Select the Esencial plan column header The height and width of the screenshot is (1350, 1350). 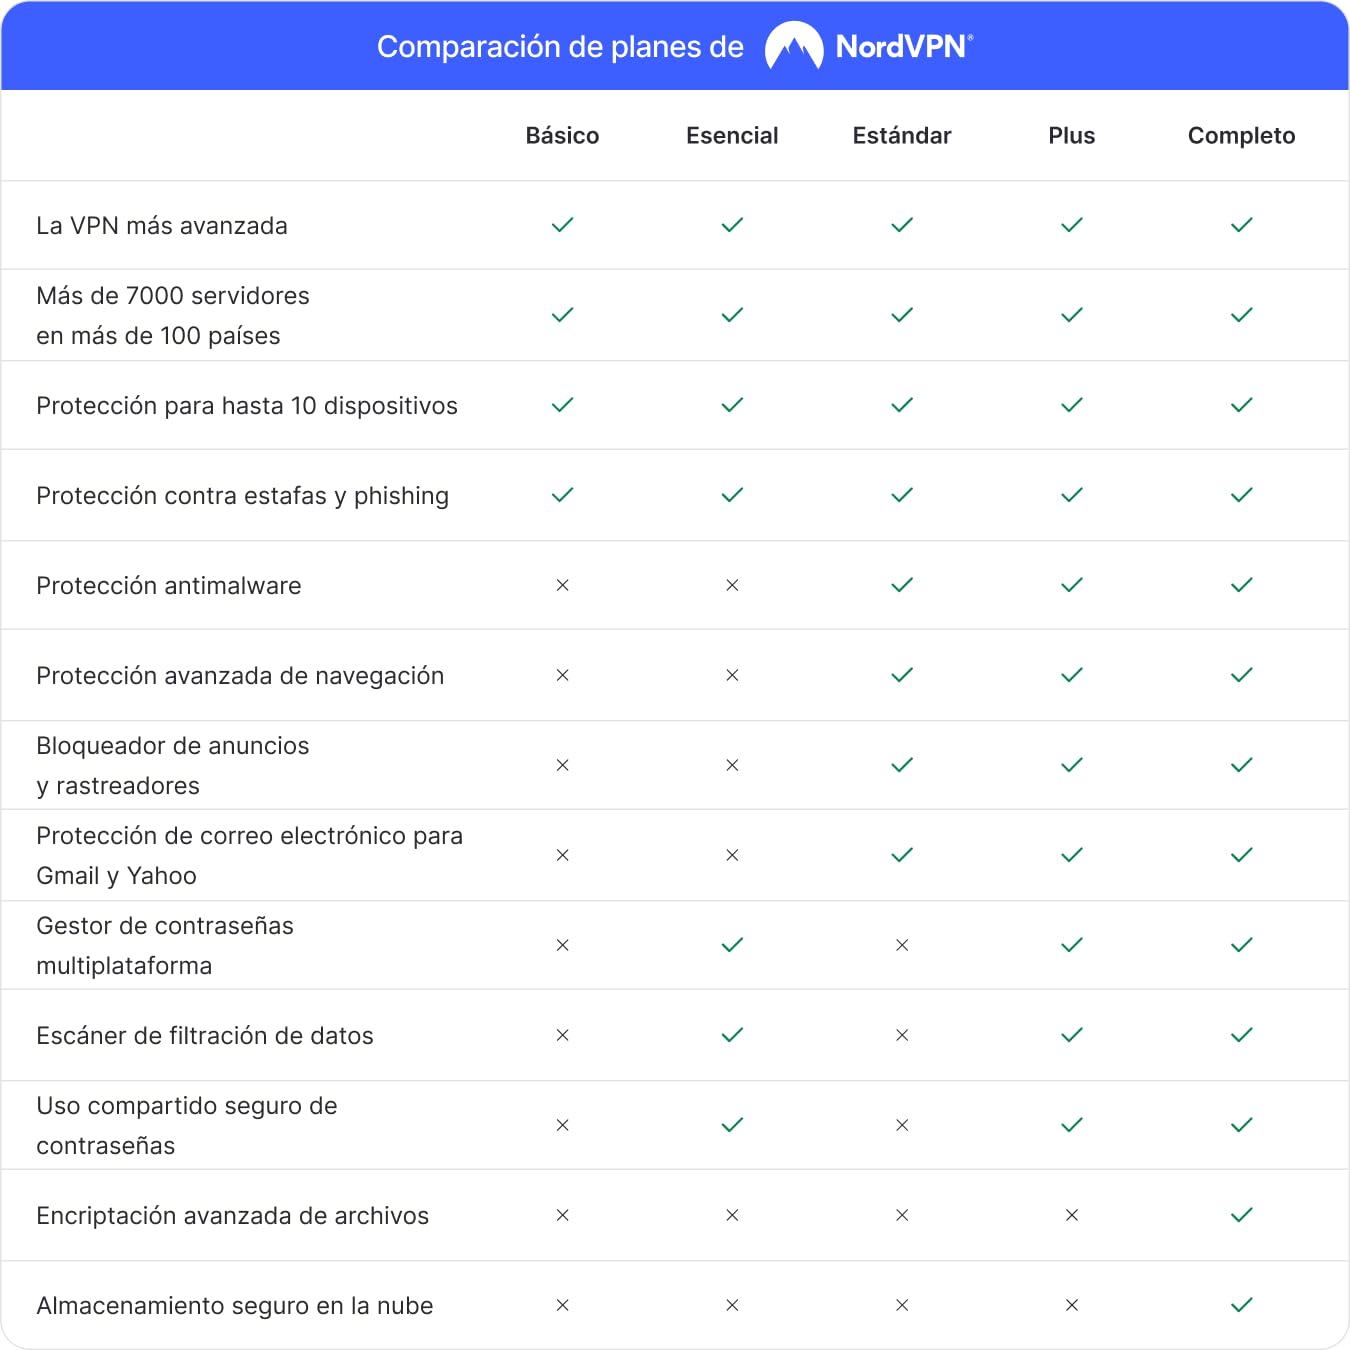(x=732, y=136)
